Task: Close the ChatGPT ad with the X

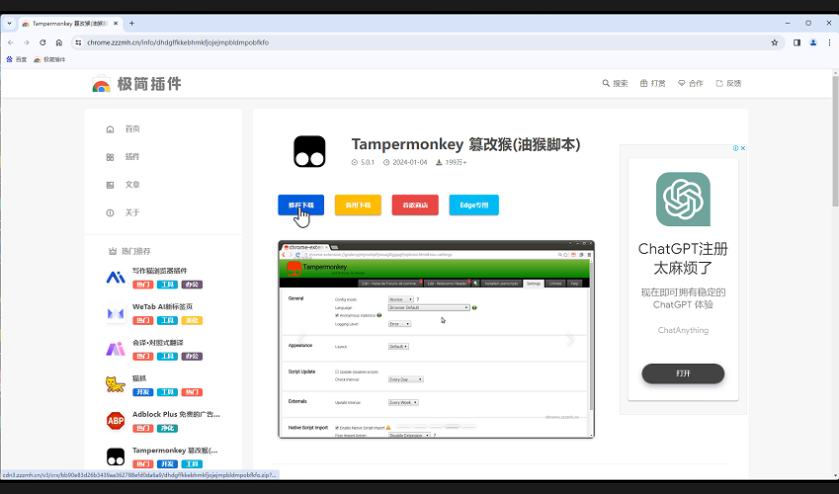Action: coord(743,148)
